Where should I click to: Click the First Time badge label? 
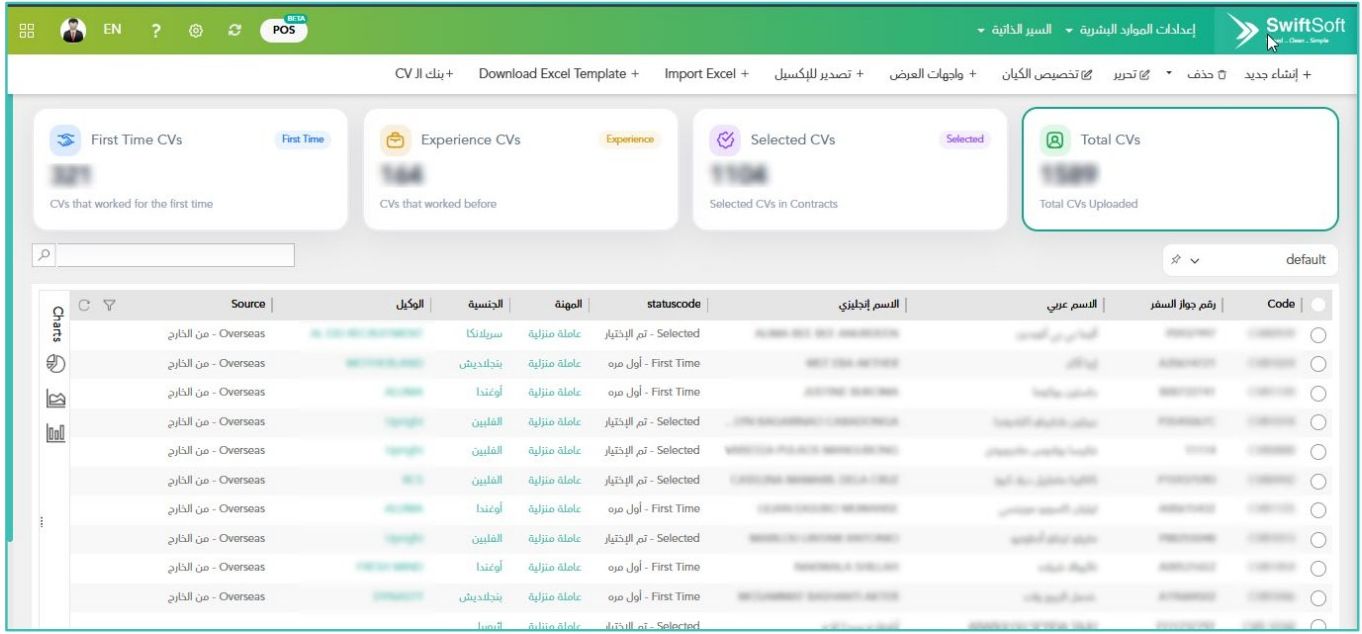[x=303, y=139]
